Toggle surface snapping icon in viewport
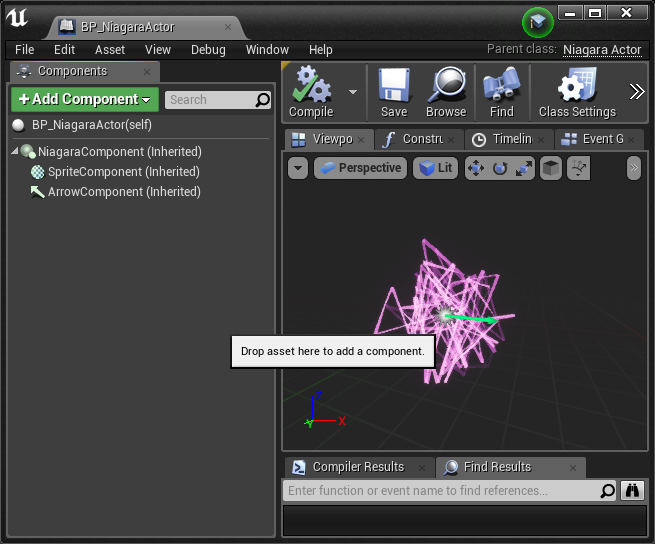Screen dimensions: 655x544 point(579,168)
